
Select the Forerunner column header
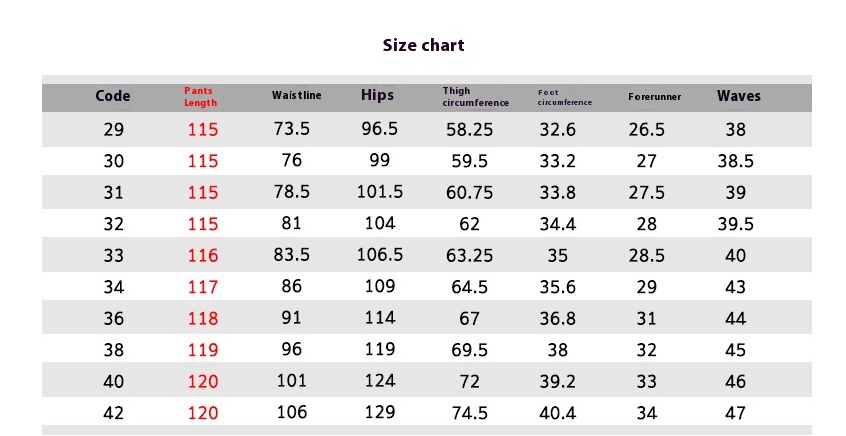(x=654, y=97)
